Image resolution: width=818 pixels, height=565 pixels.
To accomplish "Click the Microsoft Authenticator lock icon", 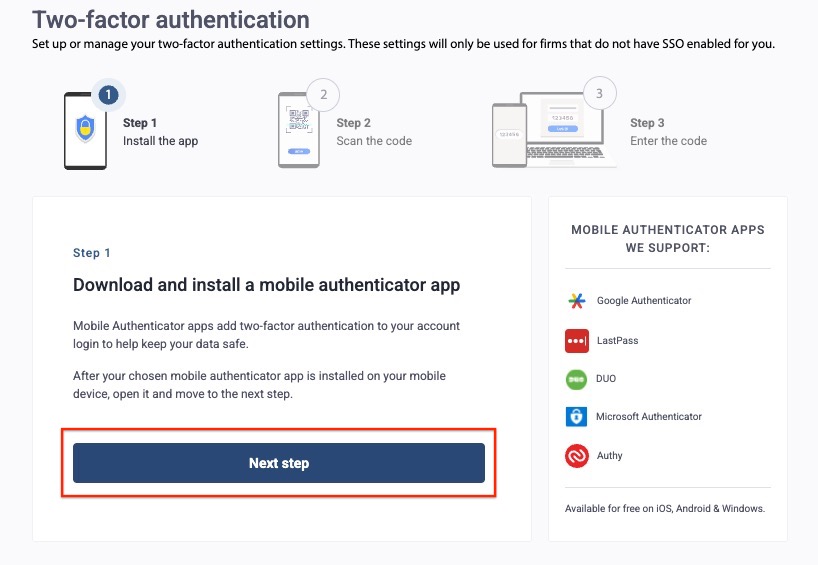I will [x=576, y=417].
